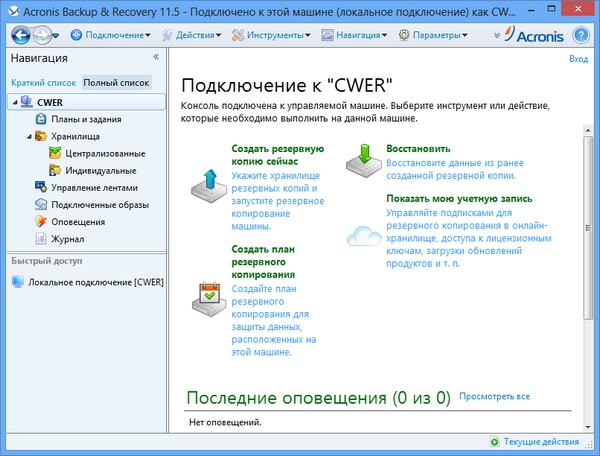Click the cloud account icon

pos(362,236)
